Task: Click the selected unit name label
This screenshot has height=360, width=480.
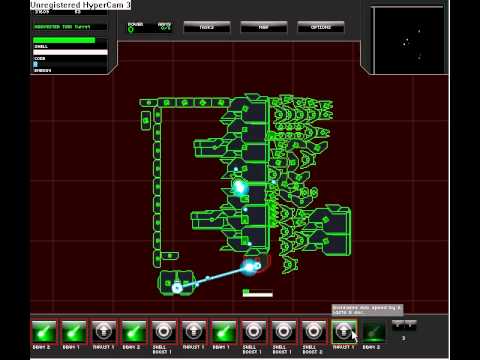Action: [62, 27]
